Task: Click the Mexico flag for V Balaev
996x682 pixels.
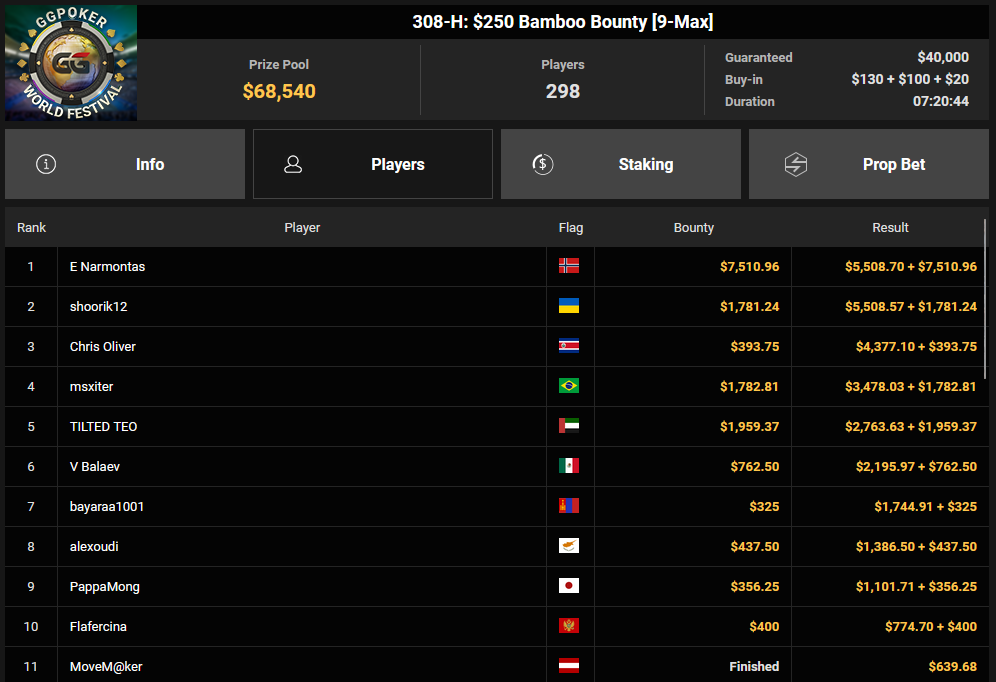Action: coord(569,466)
